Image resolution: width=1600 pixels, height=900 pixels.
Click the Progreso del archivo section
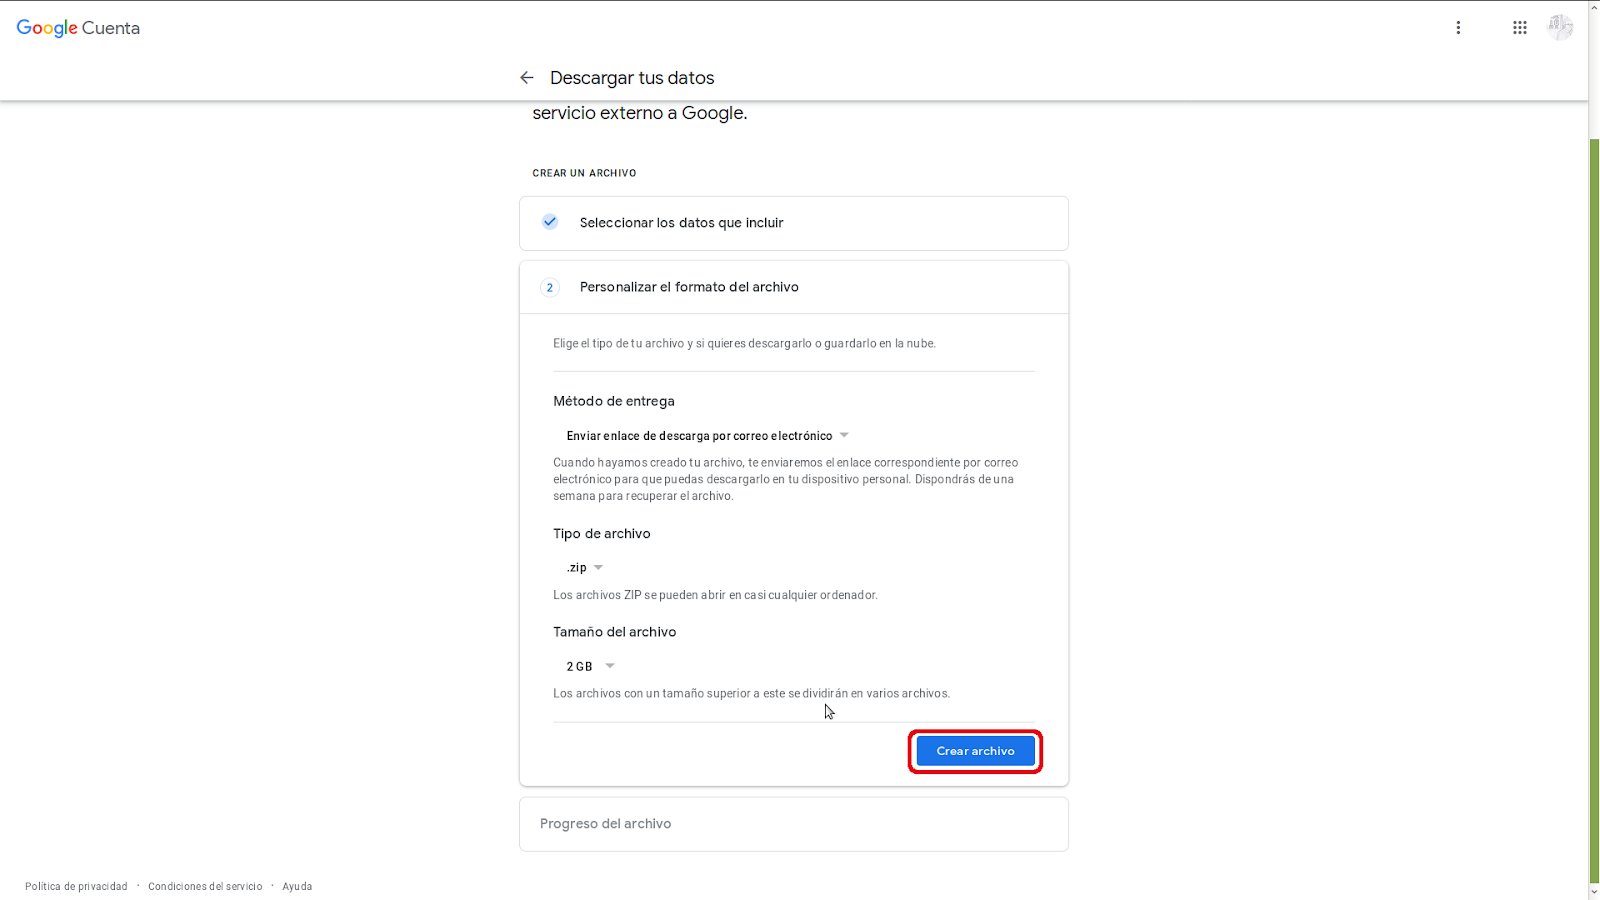(x=605, y=823)
